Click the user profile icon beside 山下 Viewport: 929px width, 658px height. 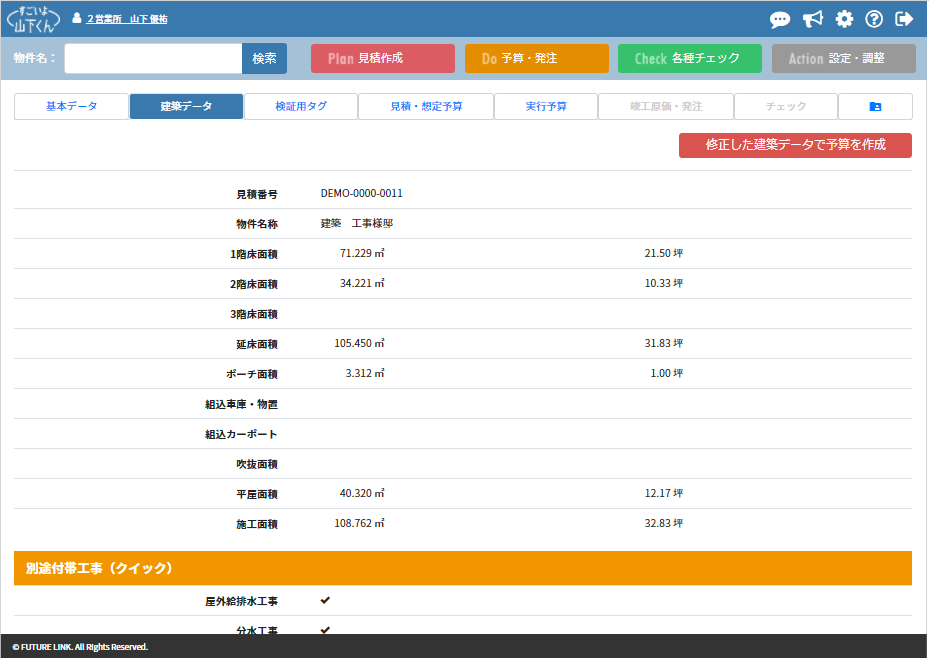click(x=77, y=18)
